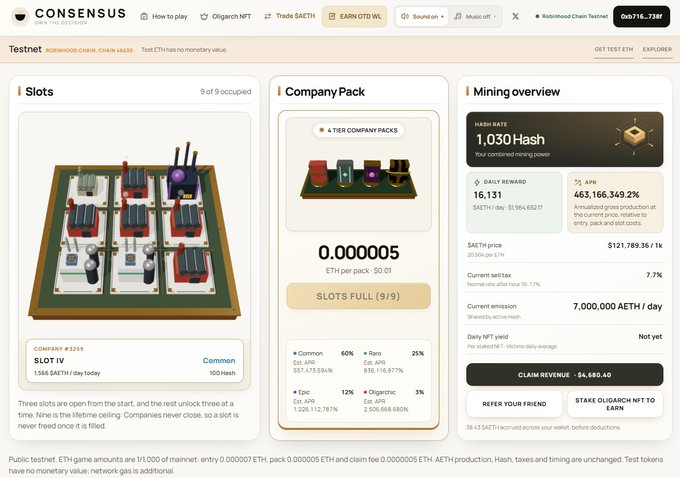Viewport: 680px width, 478px height.
Task: Click the Rare 25% tier entry
Action: [394, 362]
